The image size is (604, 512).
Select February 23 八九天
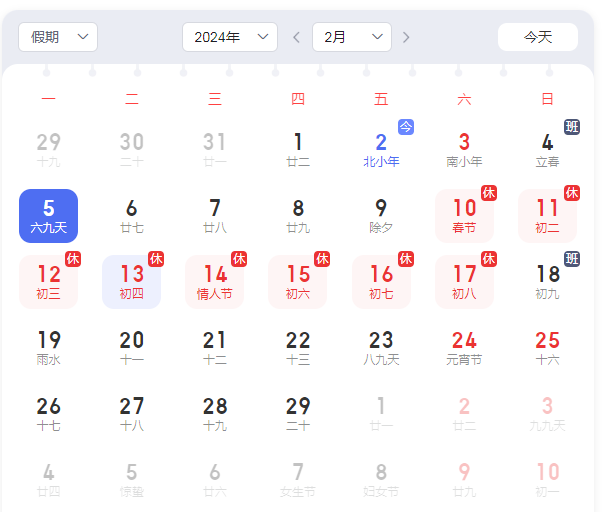[x=381, y=348]
